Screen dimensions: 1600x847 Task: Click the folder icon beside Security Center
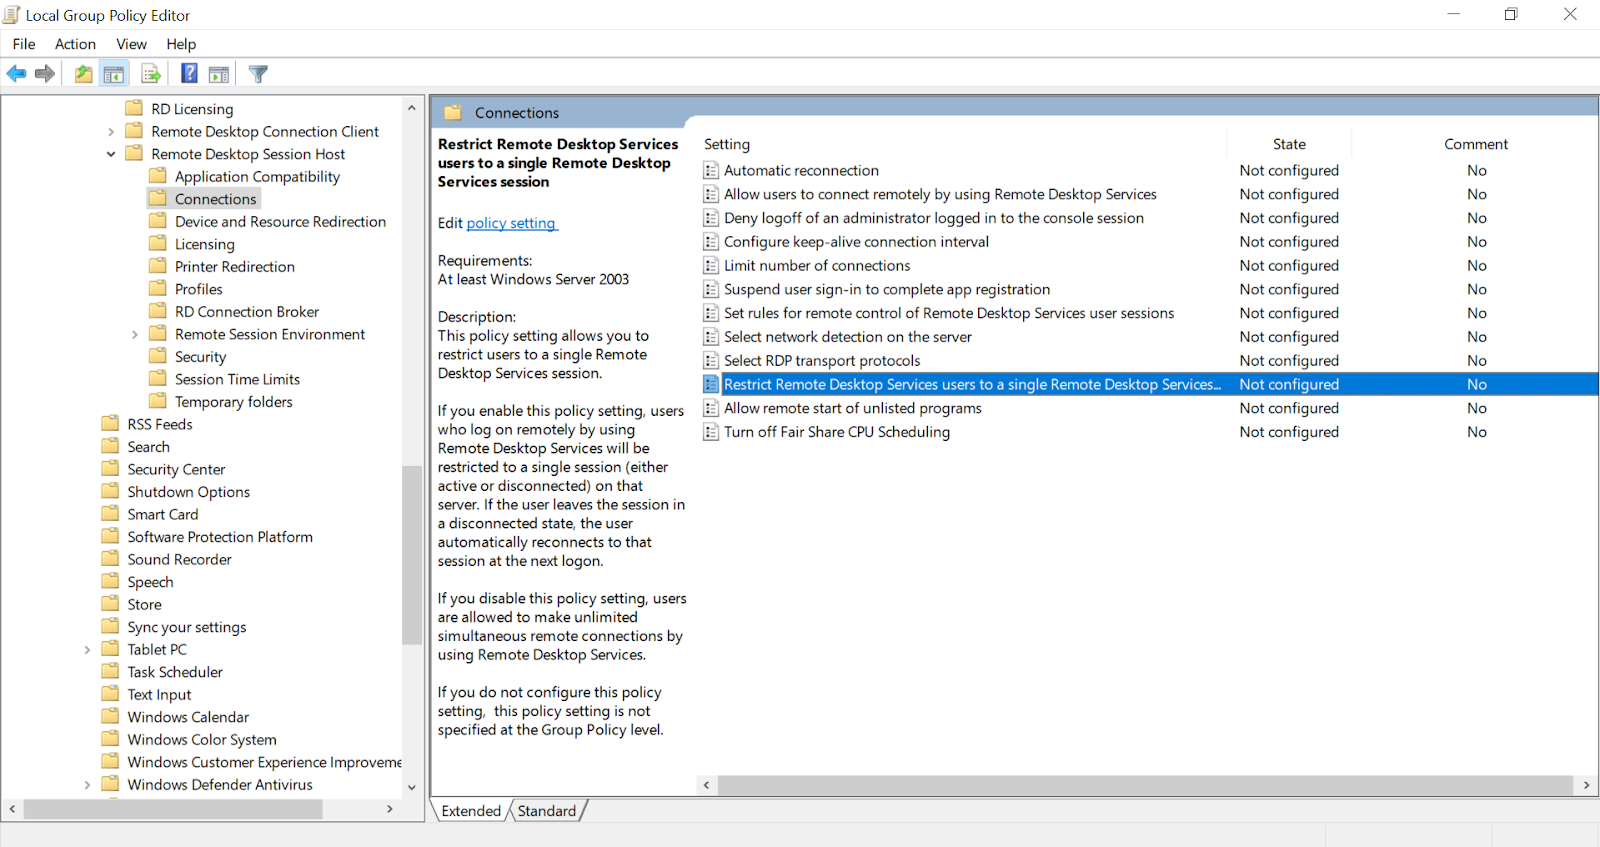[110, 469]
